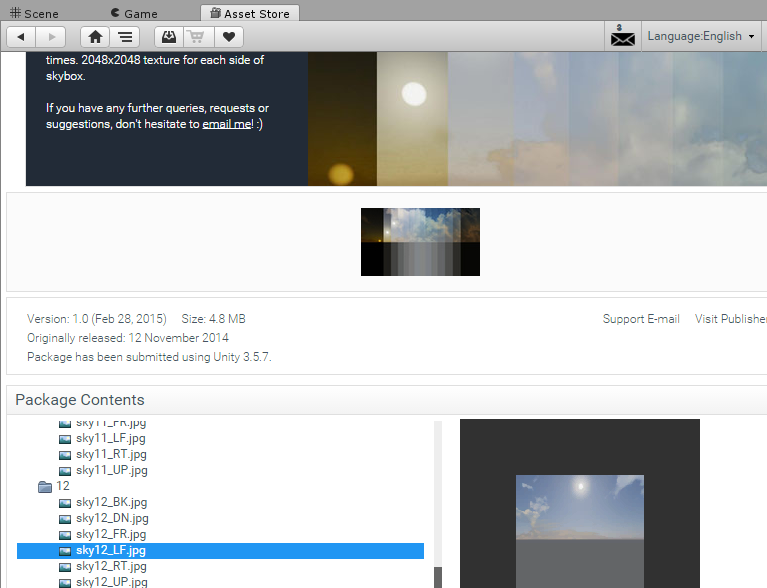The height and width of the screenshot is (588, 767).
Task: Open the messages envelope icon
Action: point(623,36)
